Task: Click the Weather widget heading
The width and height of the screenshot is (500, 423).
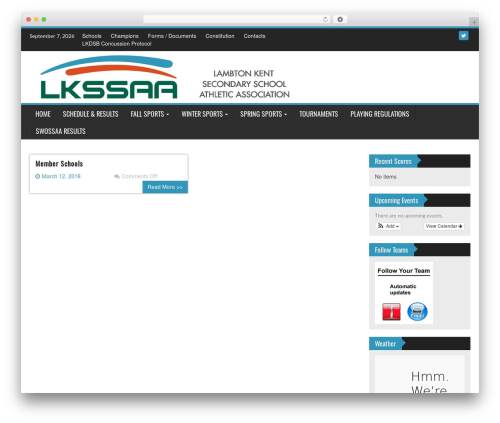Action: (385, 344)
